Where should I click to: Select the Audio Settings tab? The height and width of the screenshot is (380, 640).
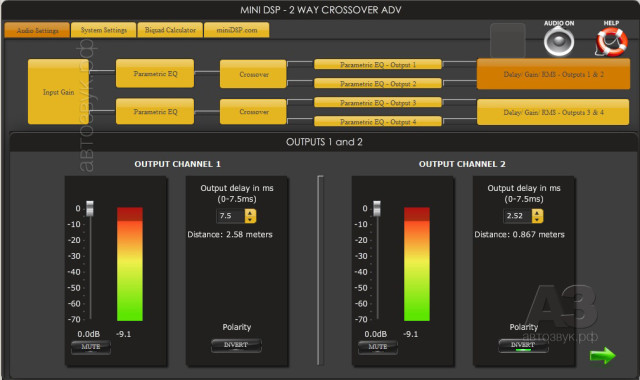(37, 30)
